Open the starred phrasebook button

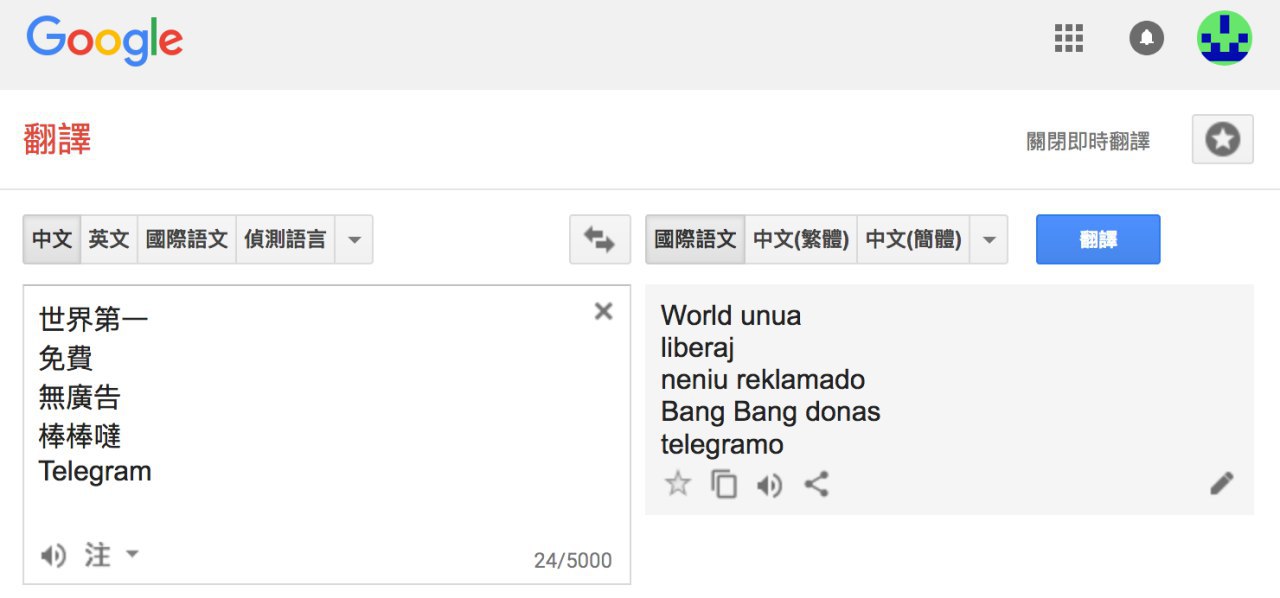click(x=1222, y=140)
